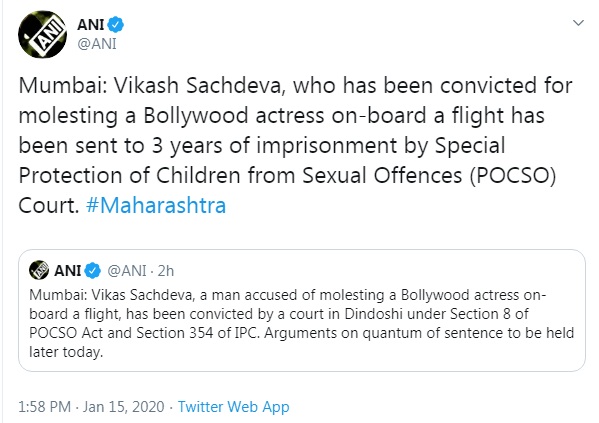Viewport: 599px width, 423px height.
Task: Expand the tweet options chevron menu
Action: tap(578, 23)
